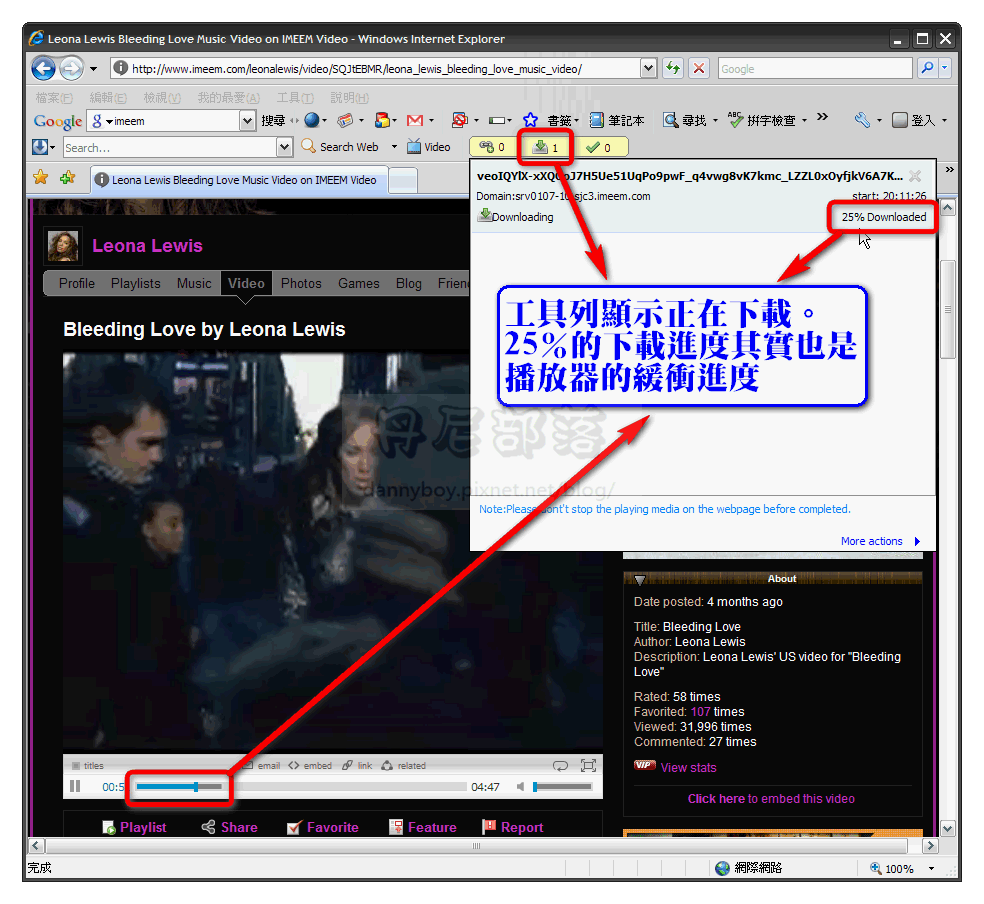
Task: Pause the video playback
Action: click(75, 786)
